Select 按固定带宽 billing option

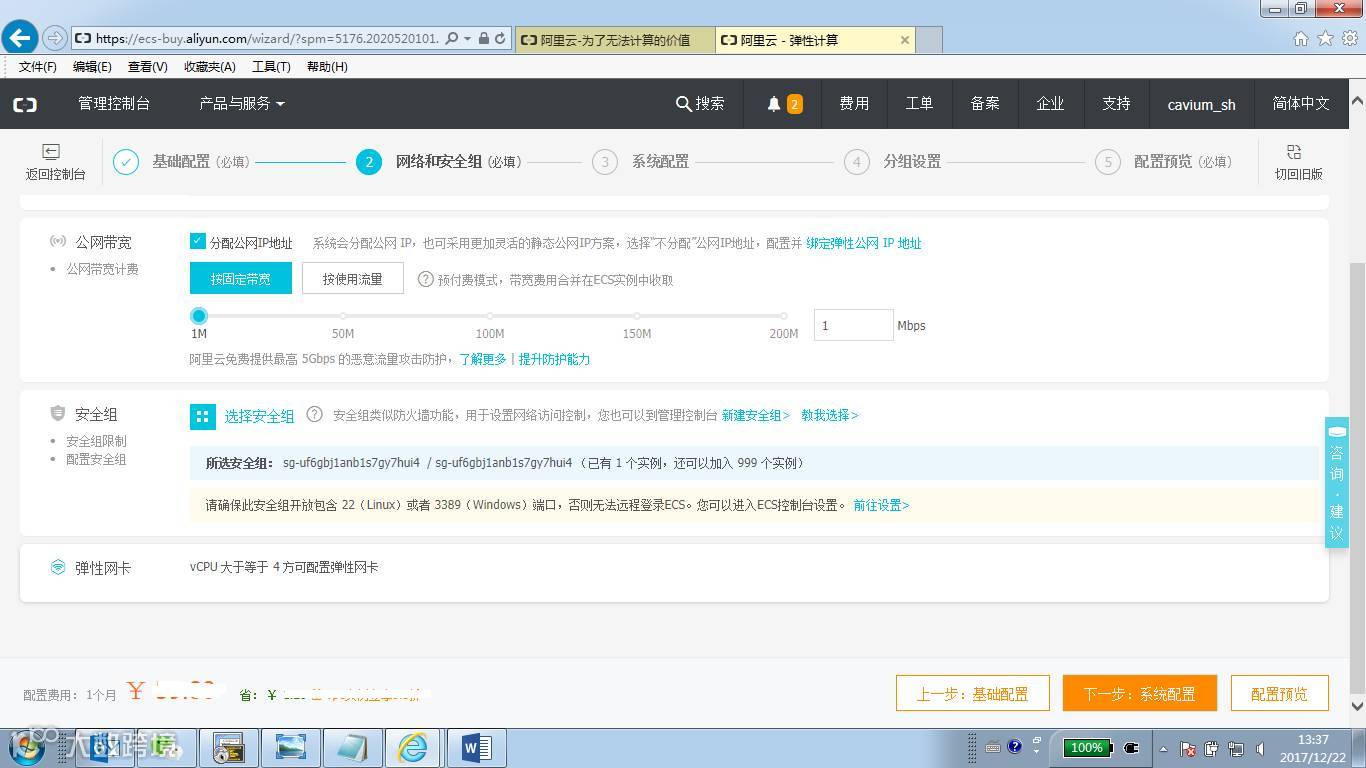[x=241, y=279]
